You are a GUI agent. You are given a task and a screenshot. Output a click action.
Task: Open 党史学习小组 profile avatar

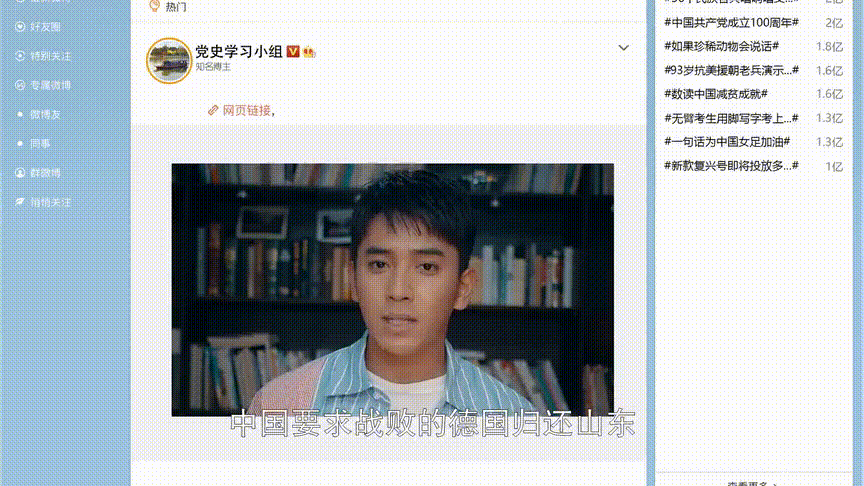coord(169,61)
